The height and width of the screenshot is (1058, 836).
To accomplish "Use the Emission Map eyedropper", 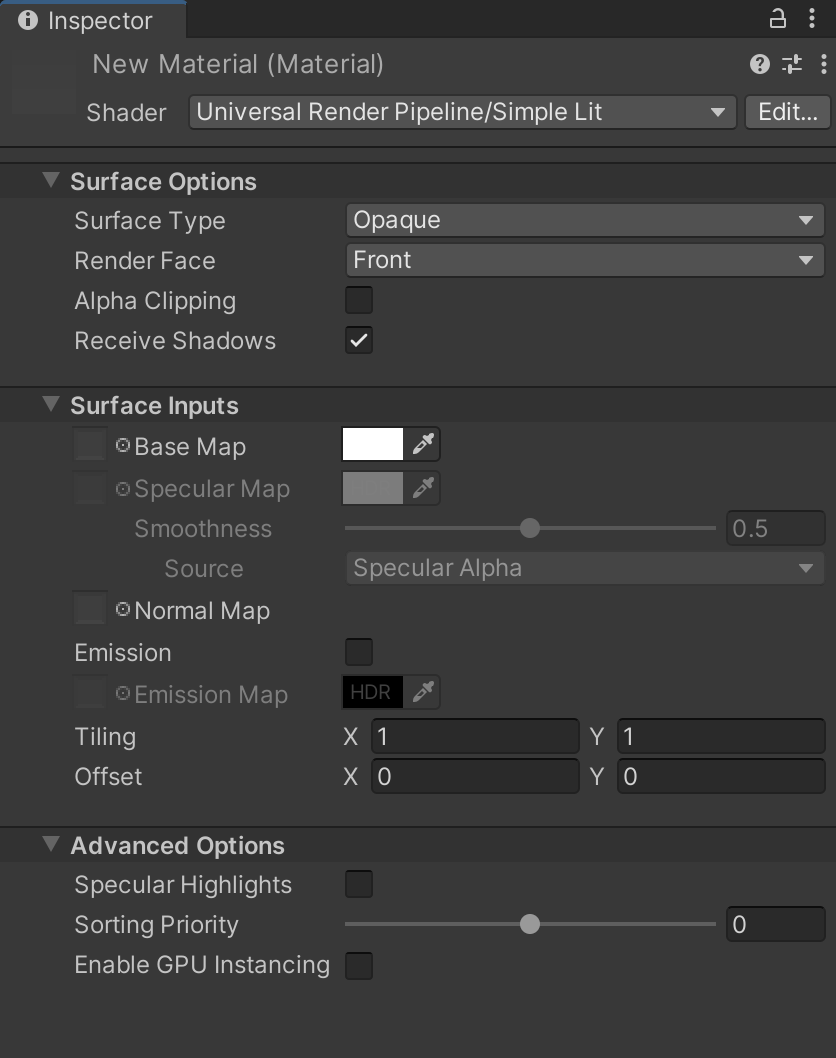I will [x=423, y=692].
